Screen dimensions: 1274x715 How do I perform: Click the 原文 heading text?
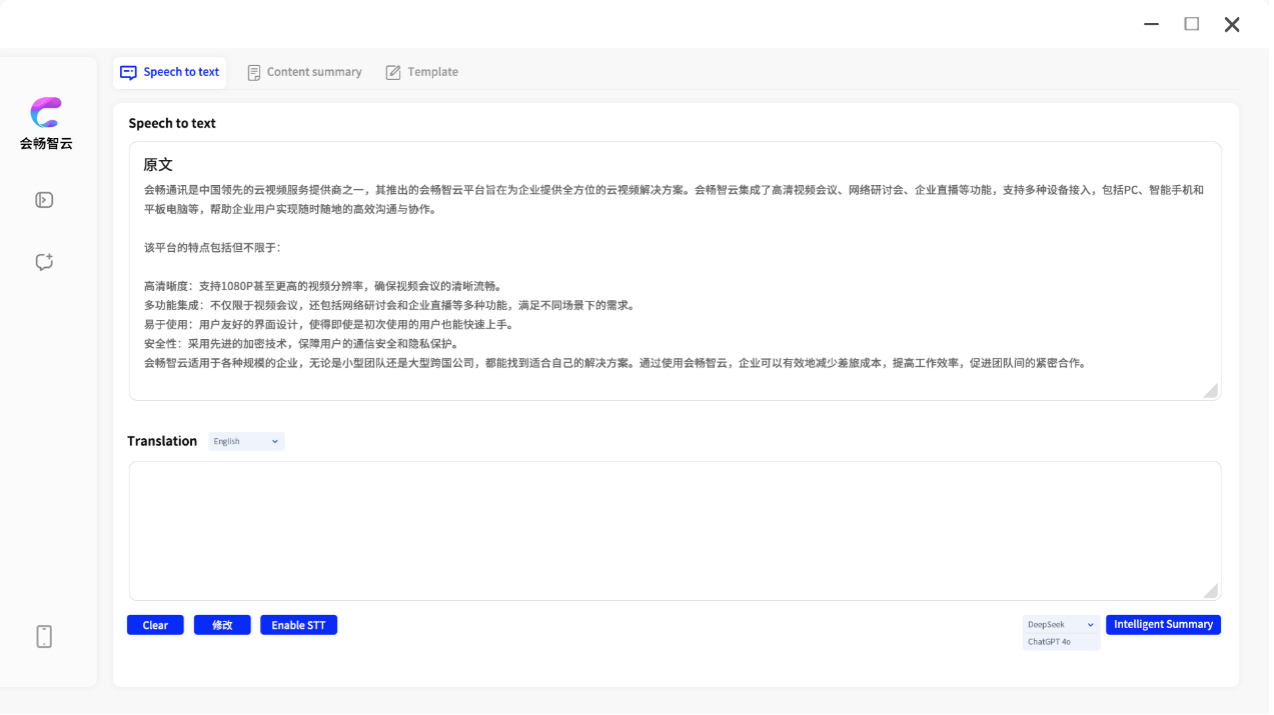(x=158, y=165)
